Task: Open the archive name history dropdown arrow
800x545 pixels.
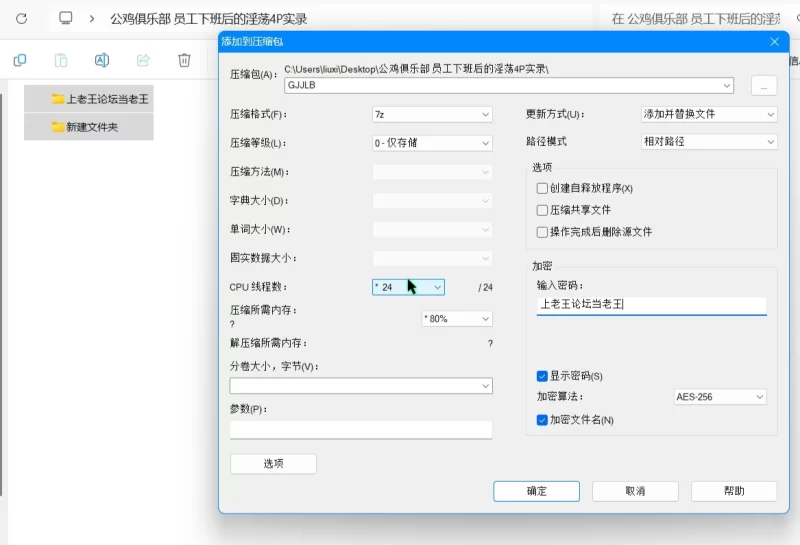Action: coord(727,85)
